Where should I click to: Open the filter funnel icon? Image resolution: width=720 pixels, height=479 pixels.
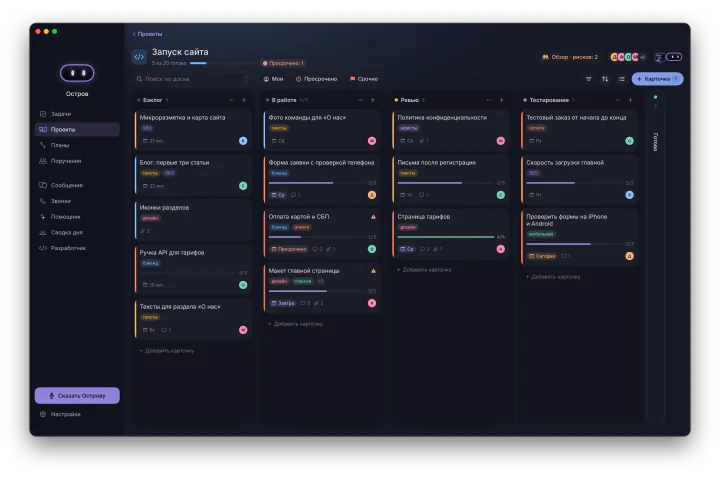click(x=589, y=79)
